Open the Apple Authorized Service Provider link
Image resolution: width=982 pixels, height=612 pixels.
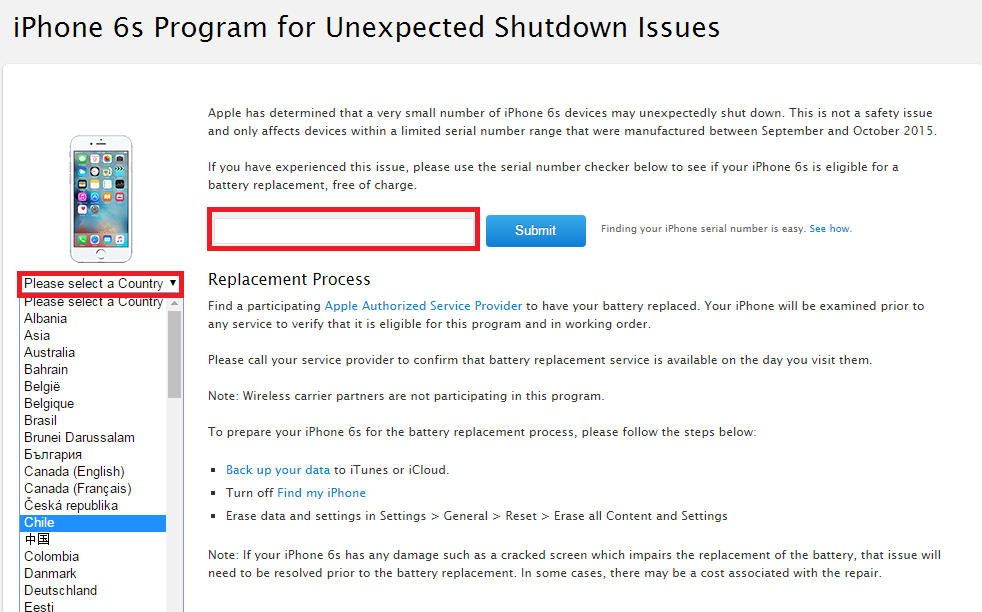pyautogui.click(x=423, y=306)
